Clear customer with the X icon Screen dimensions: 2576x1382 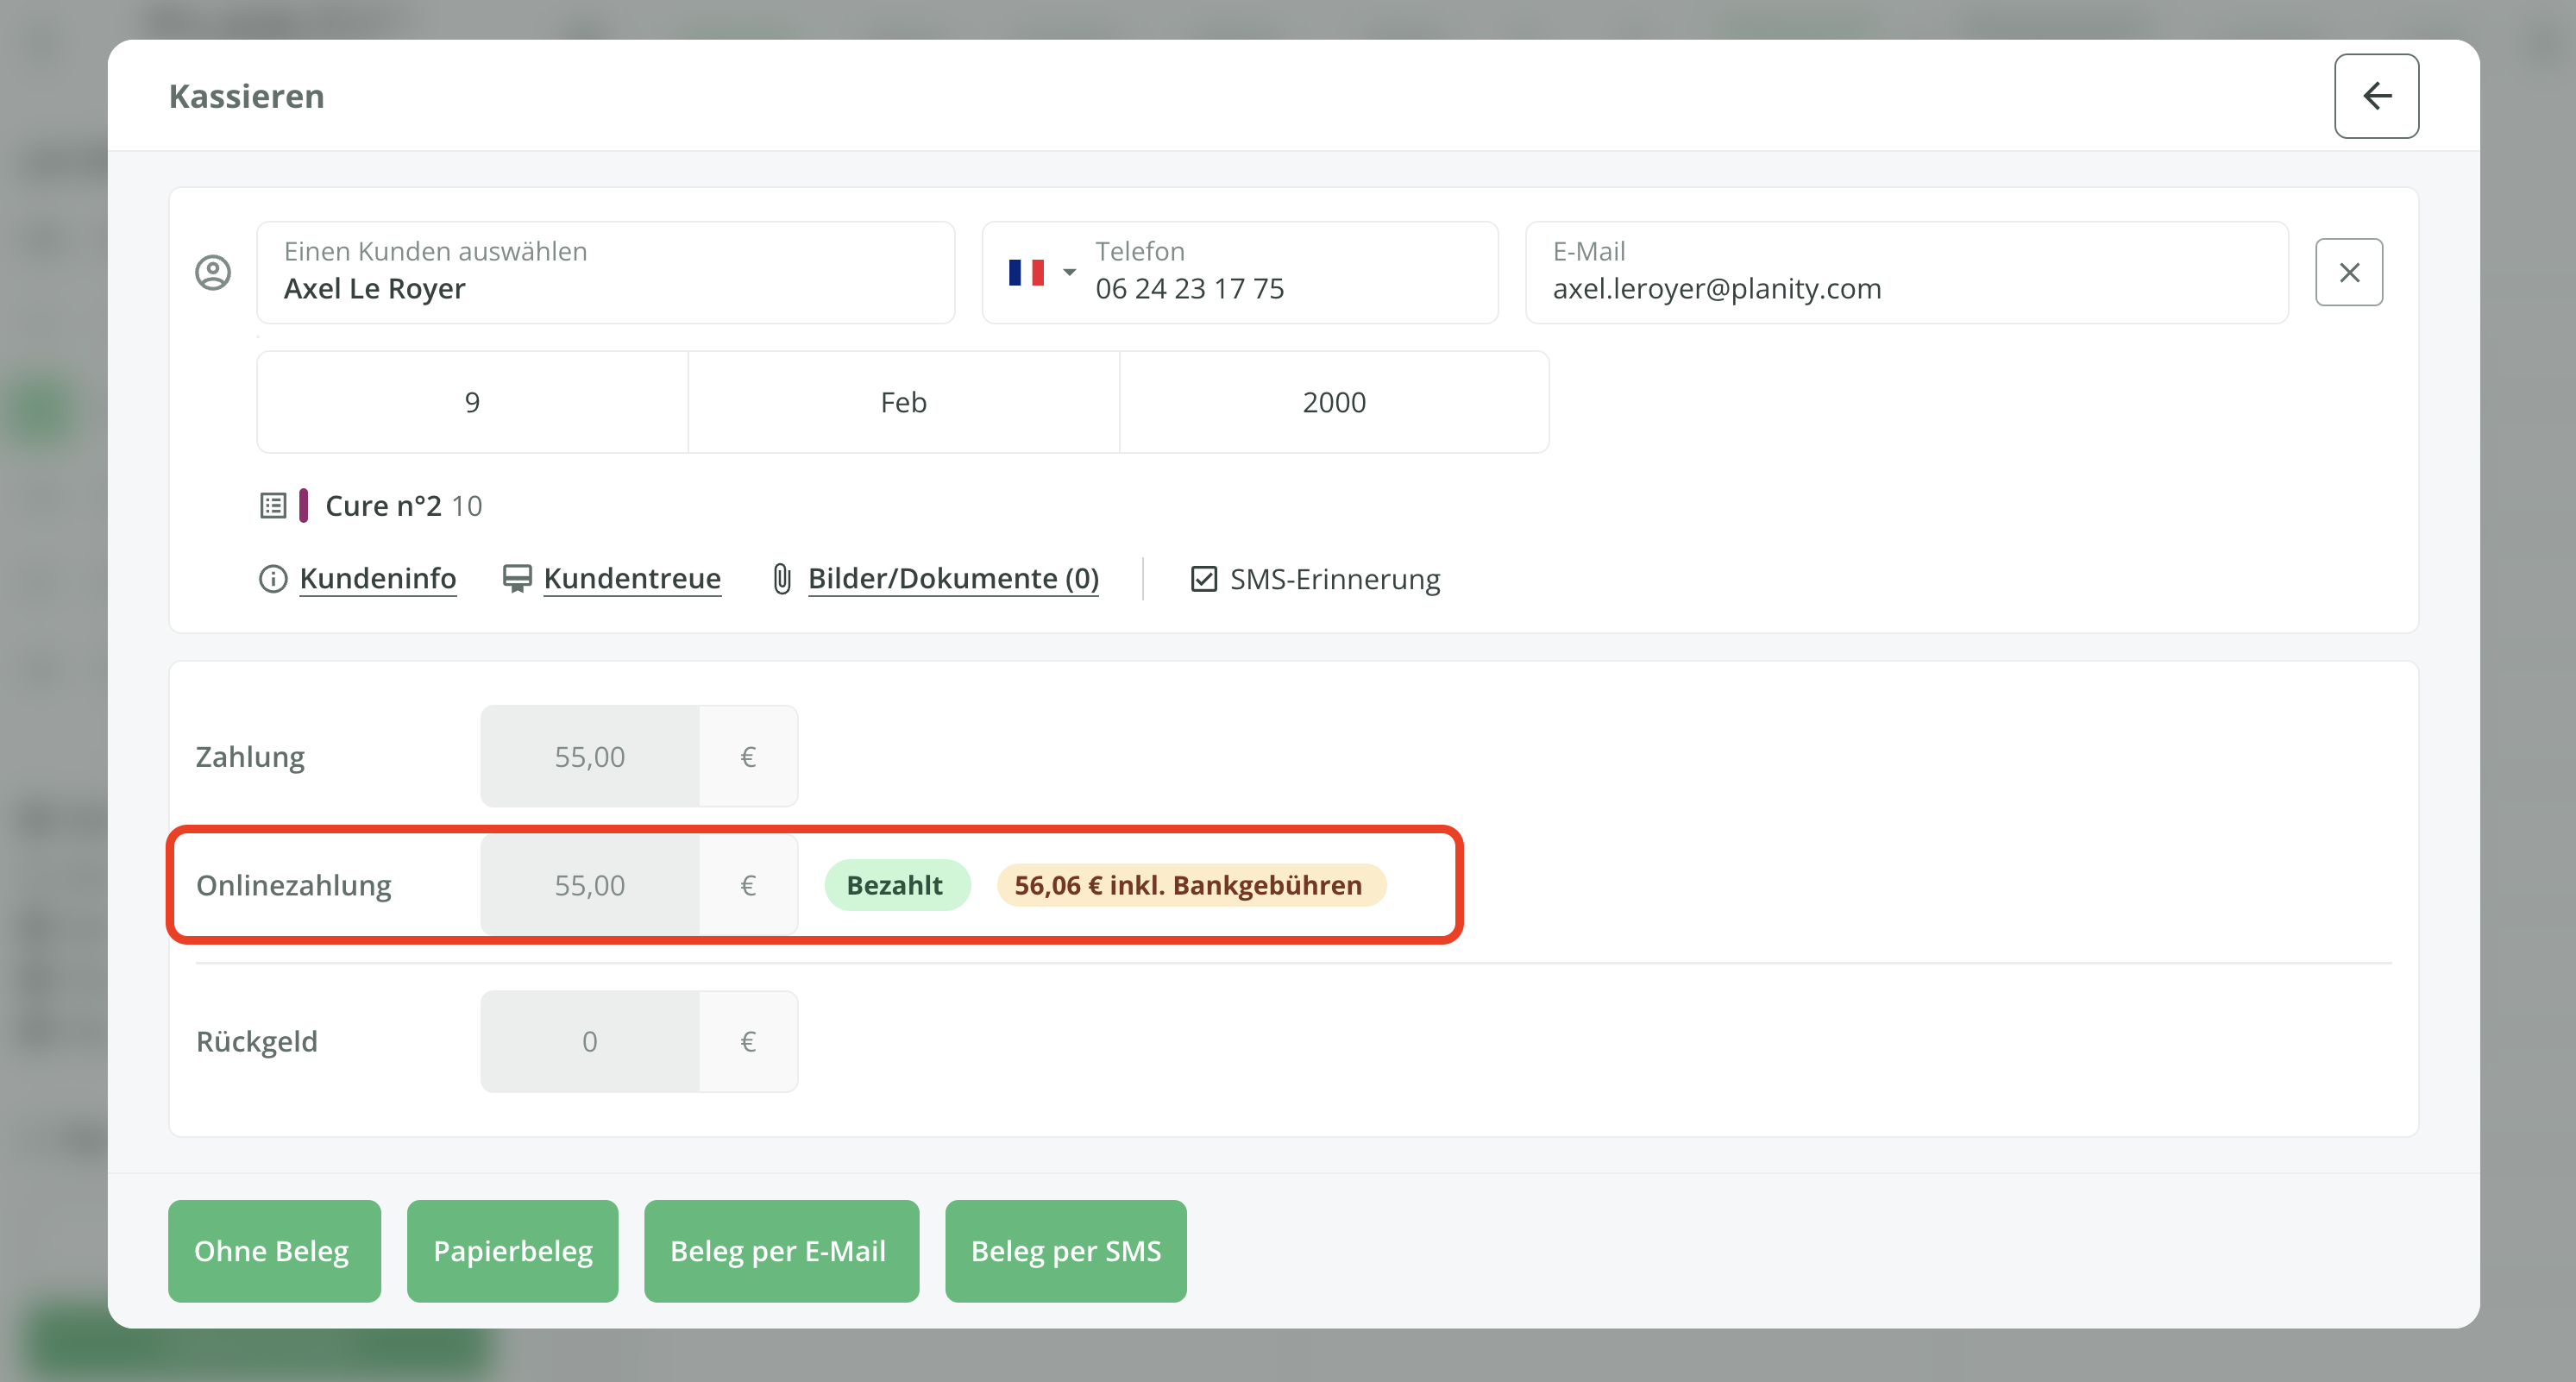point(2349,272)
